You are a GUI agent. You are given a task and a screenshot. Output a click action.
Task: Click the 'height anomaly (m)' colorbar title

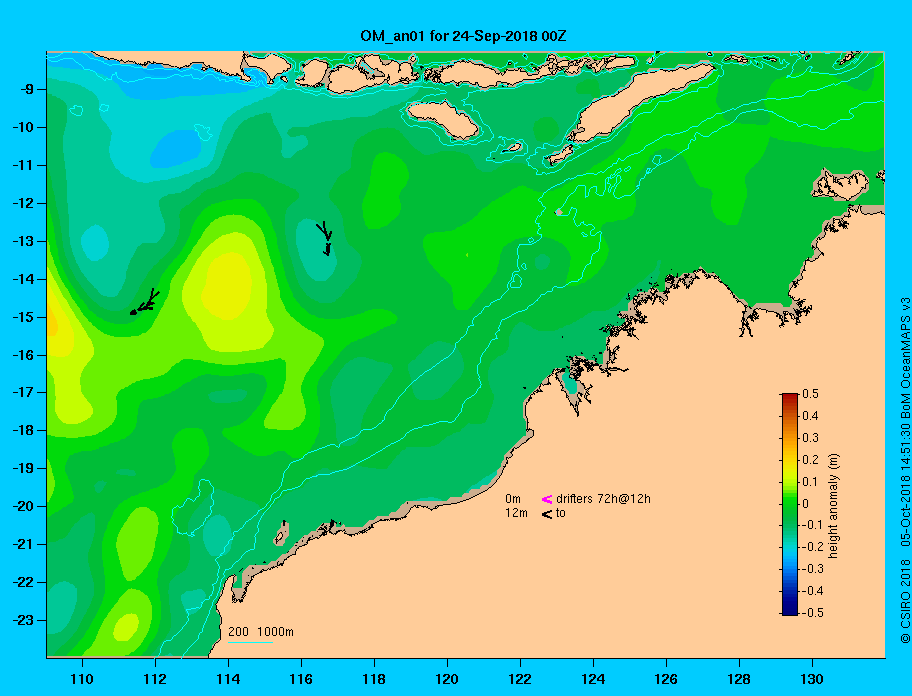pyautogui.click(x=833, y=506)
